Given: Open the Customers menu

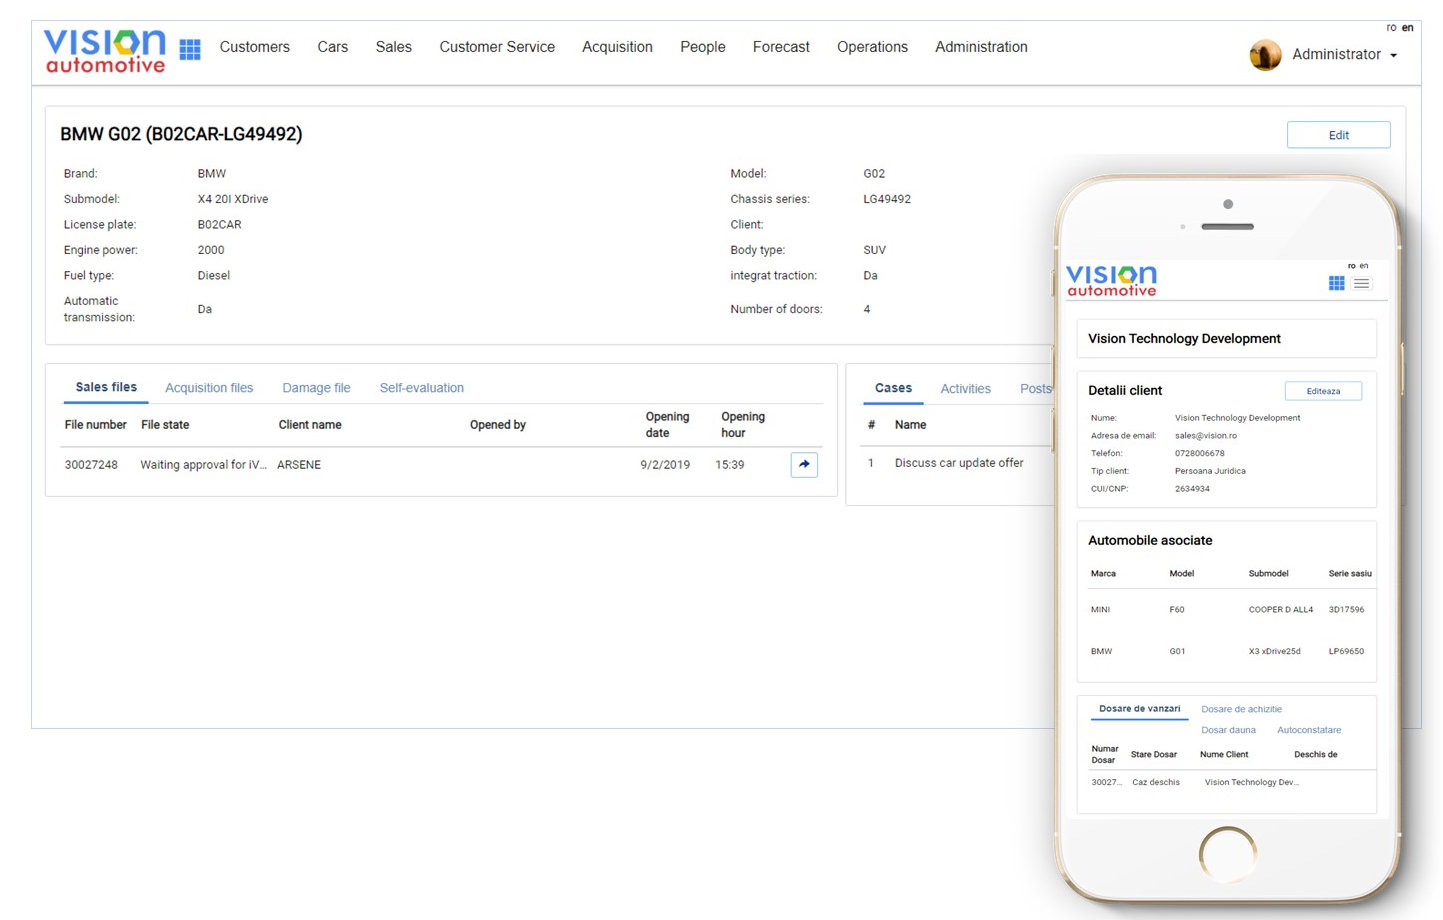Looking at the screenshot, I should point(255,47).
